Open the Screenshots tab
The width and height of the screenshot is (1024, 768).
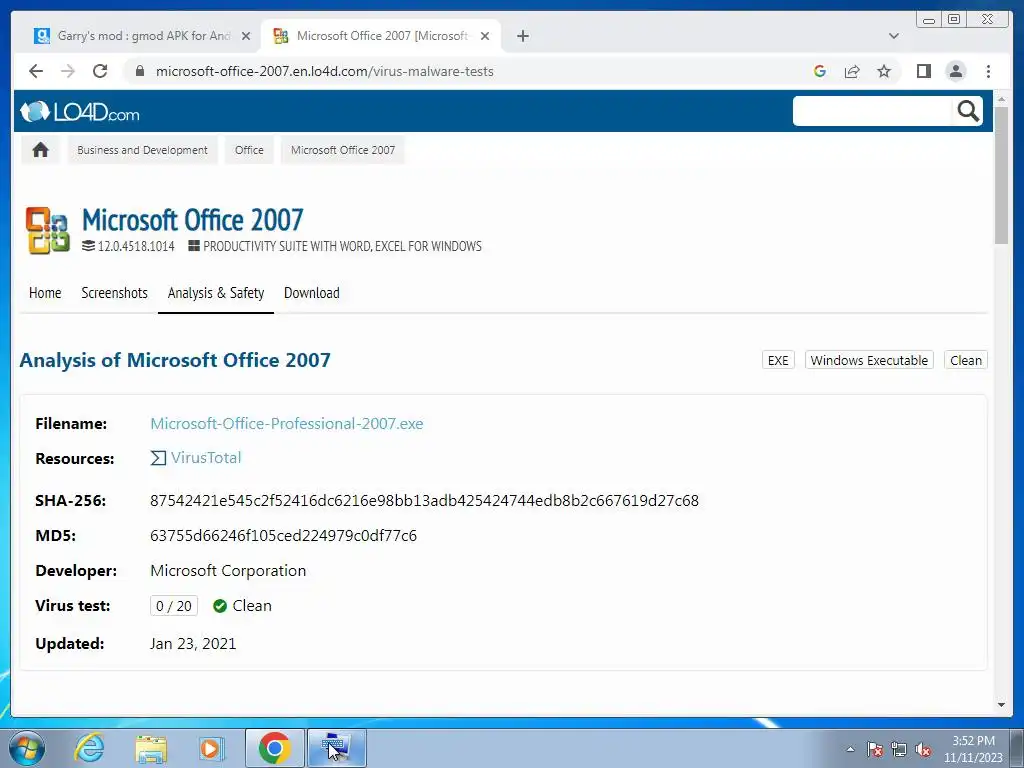pos(114,293)
